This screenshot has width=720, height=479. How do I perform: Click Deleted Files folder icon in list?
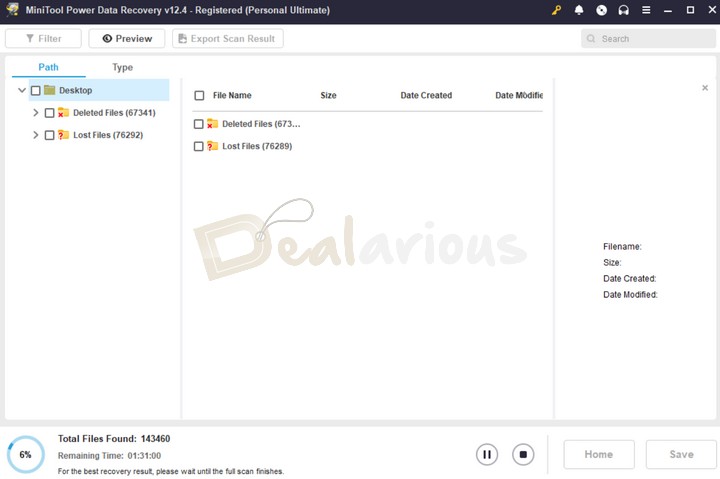click(x=212, y=124)
